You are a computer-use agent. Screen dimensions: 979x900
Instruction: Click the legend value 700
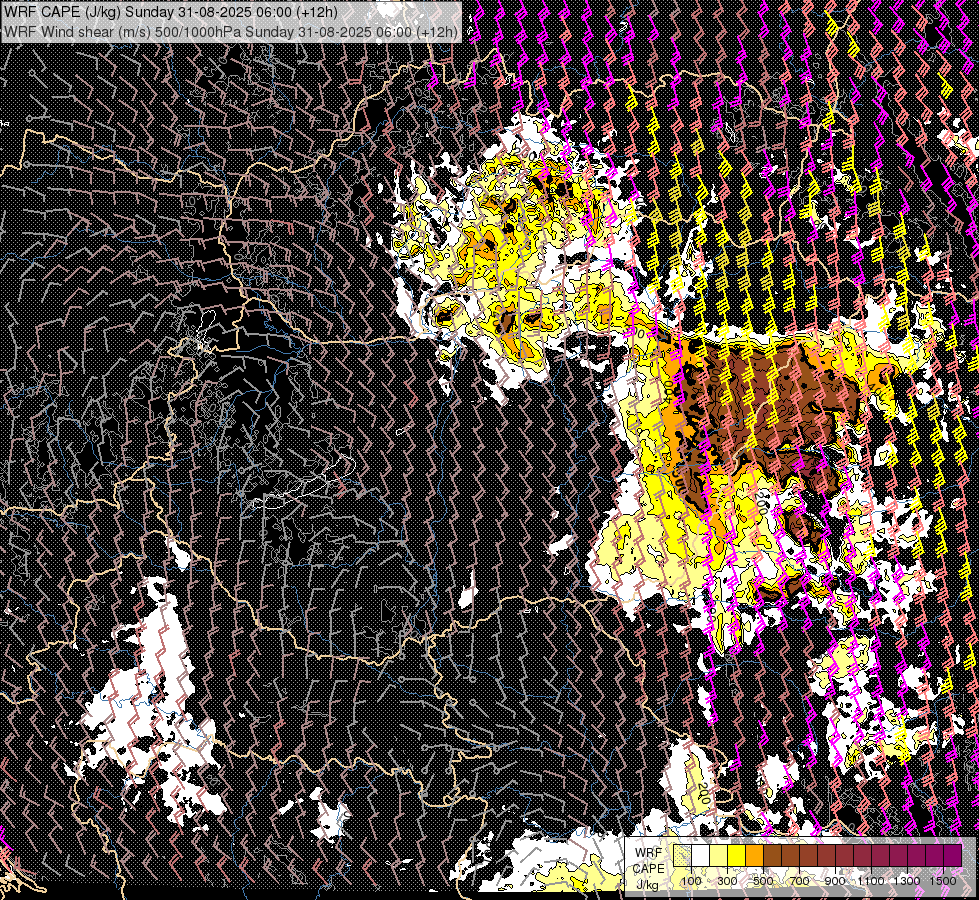pyautogui.click(x=800, y=881)
